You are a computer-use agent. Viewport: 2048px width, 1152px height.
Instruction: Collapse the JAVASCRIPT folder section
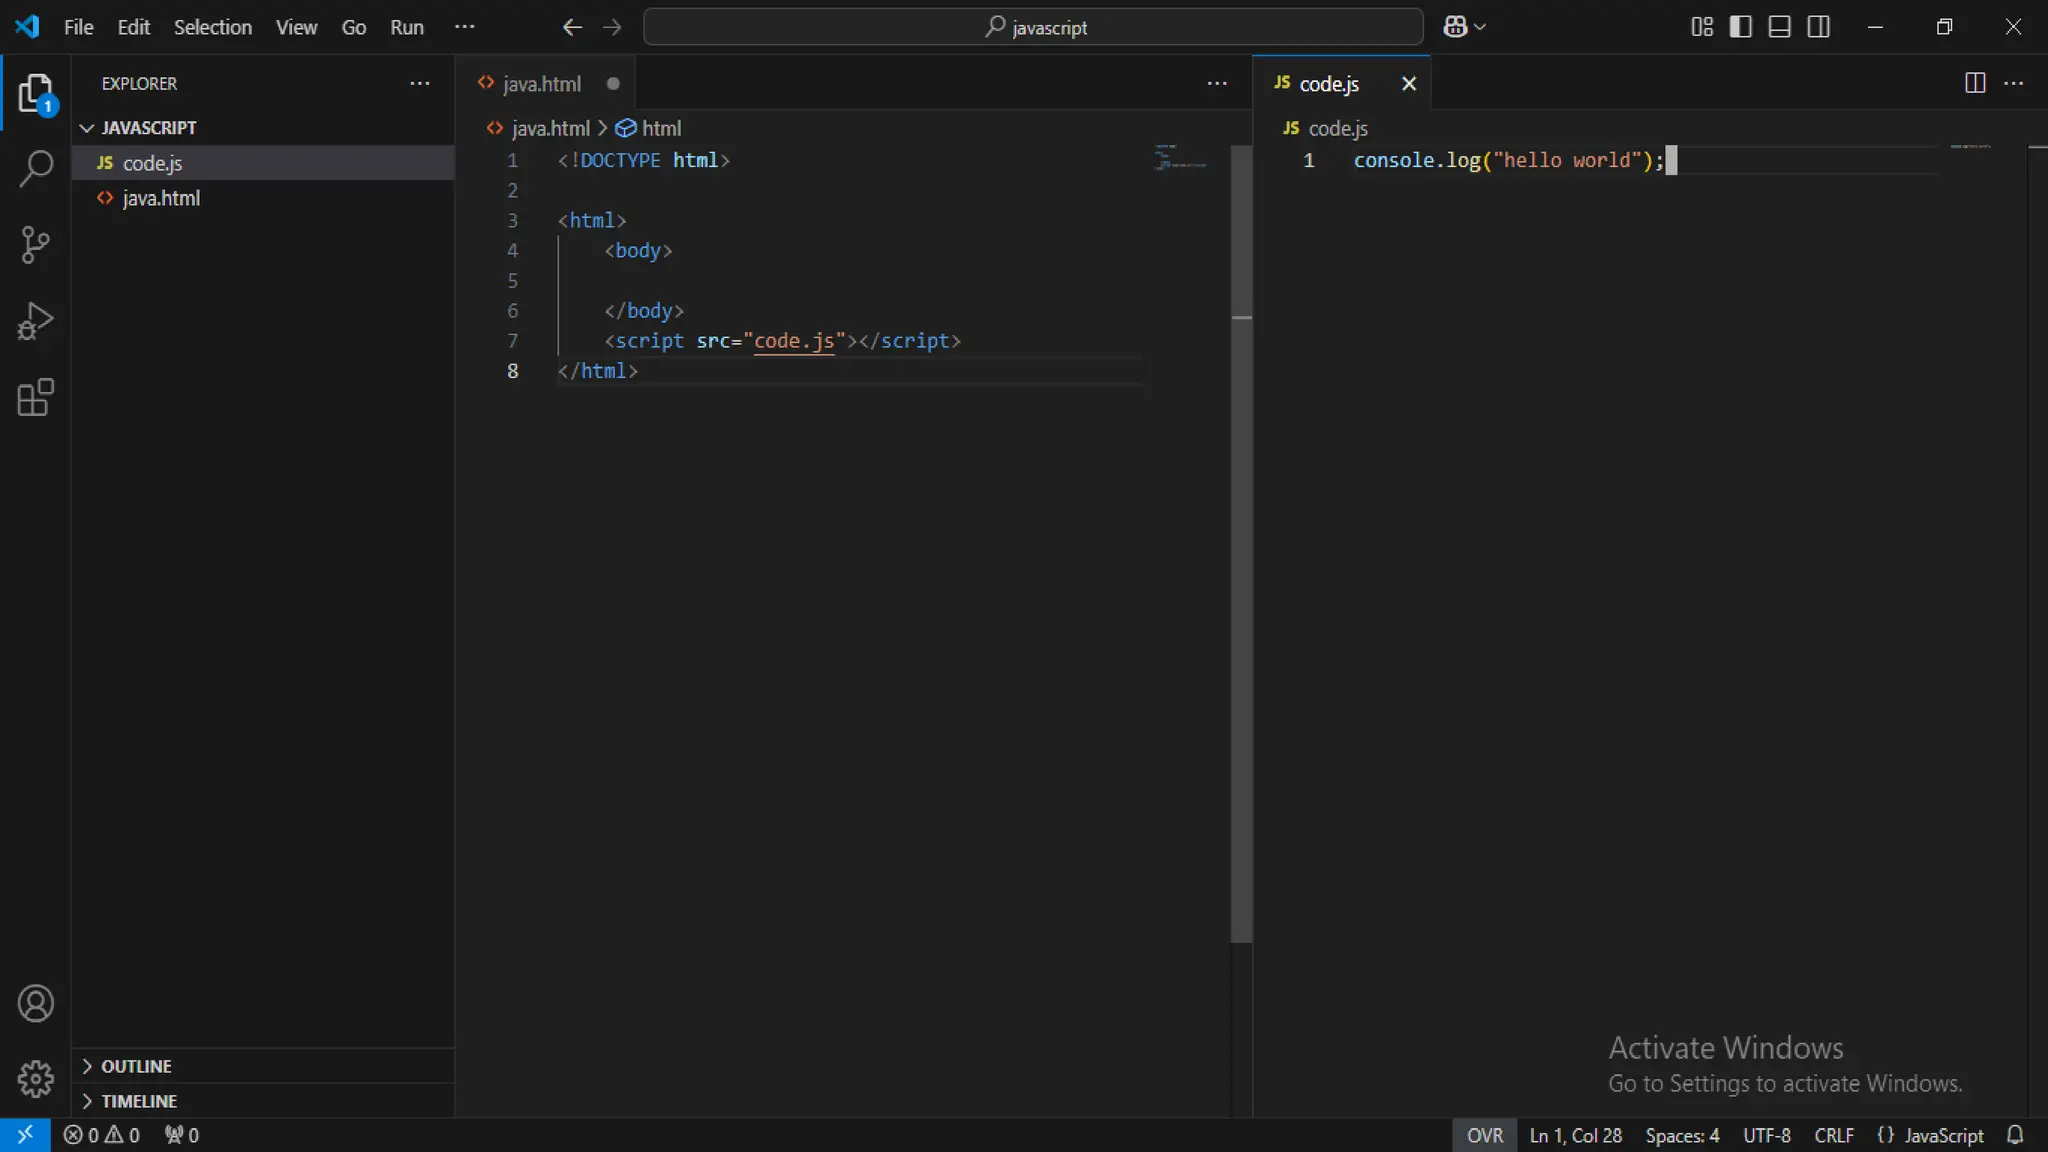[148, 128]
